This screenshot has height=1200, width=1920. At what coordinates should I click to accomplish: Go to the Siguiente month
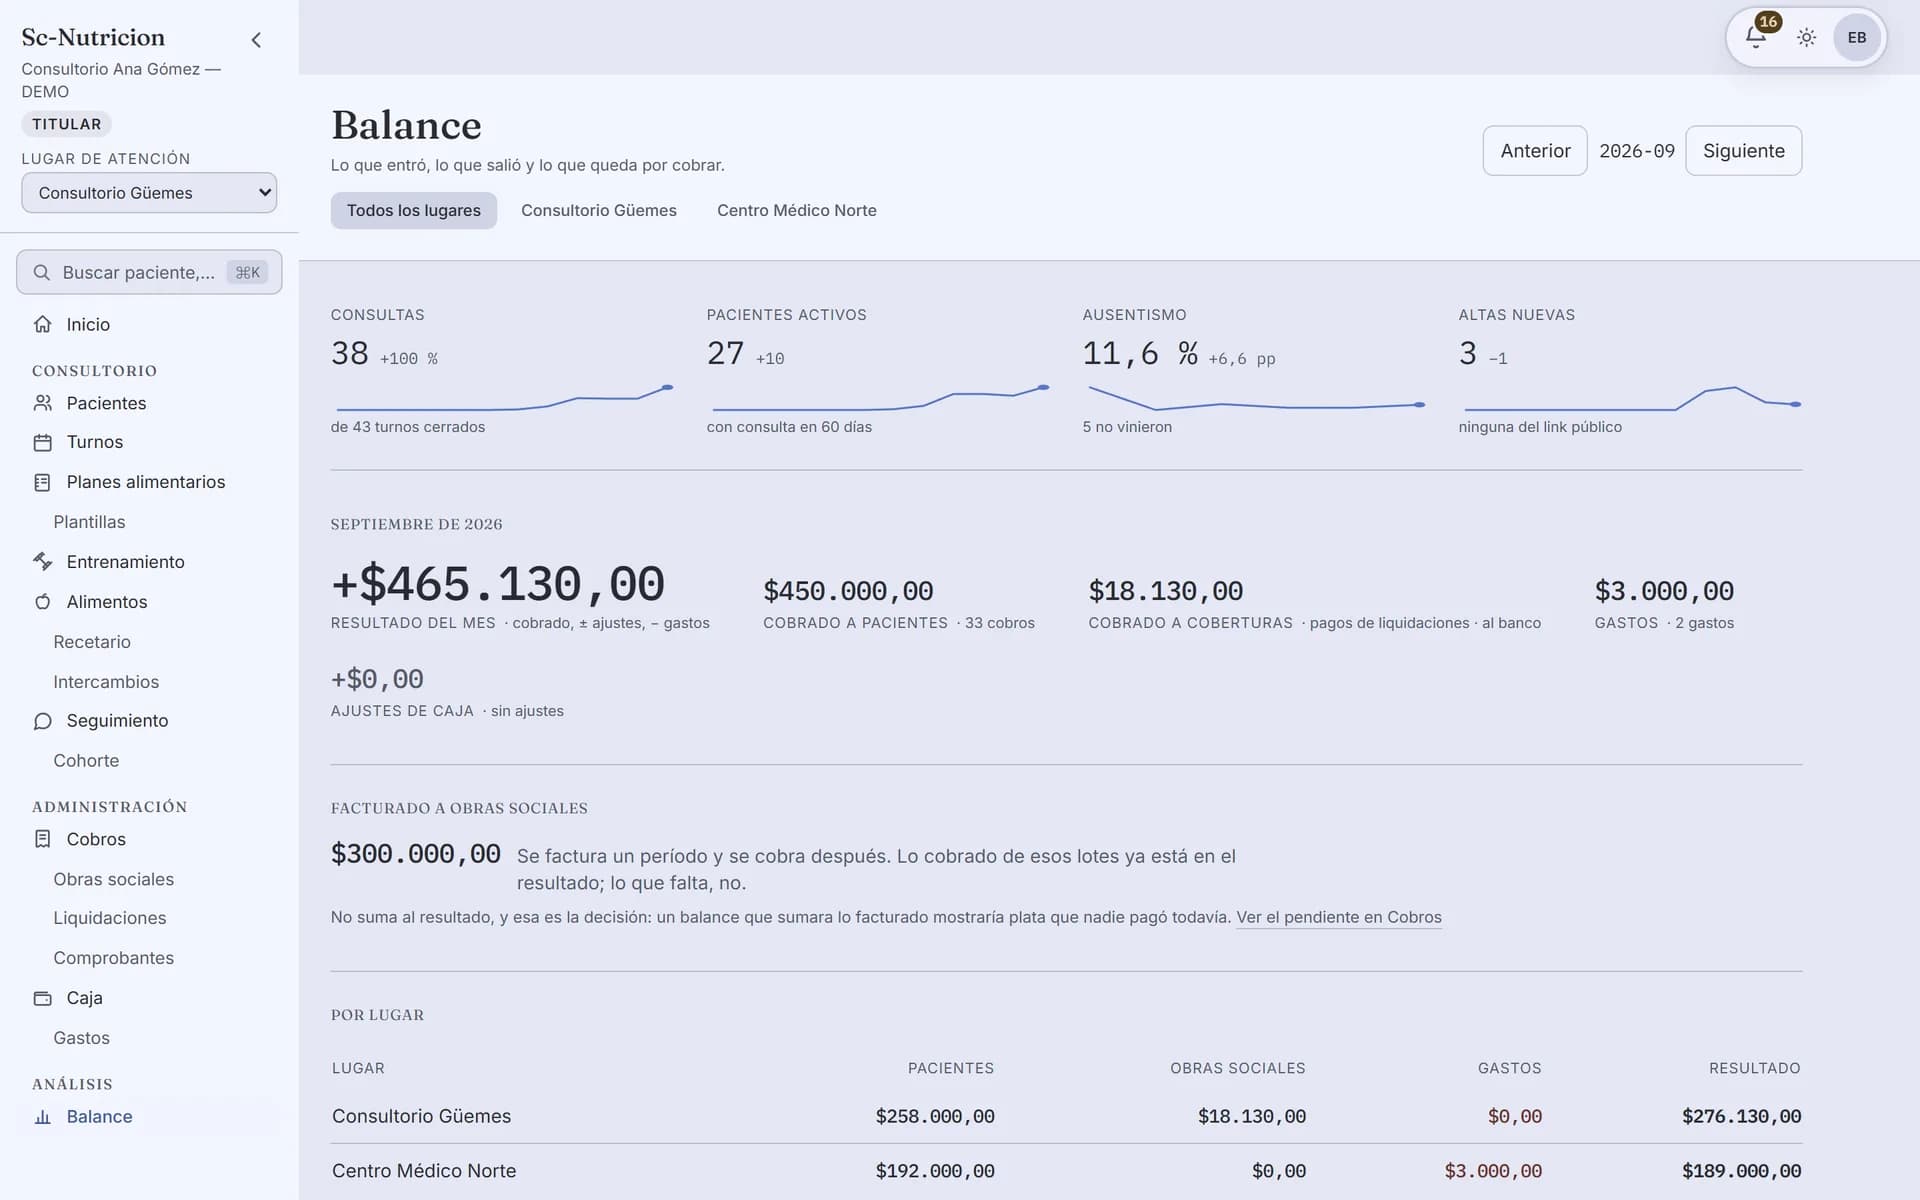coord(1744,151)
